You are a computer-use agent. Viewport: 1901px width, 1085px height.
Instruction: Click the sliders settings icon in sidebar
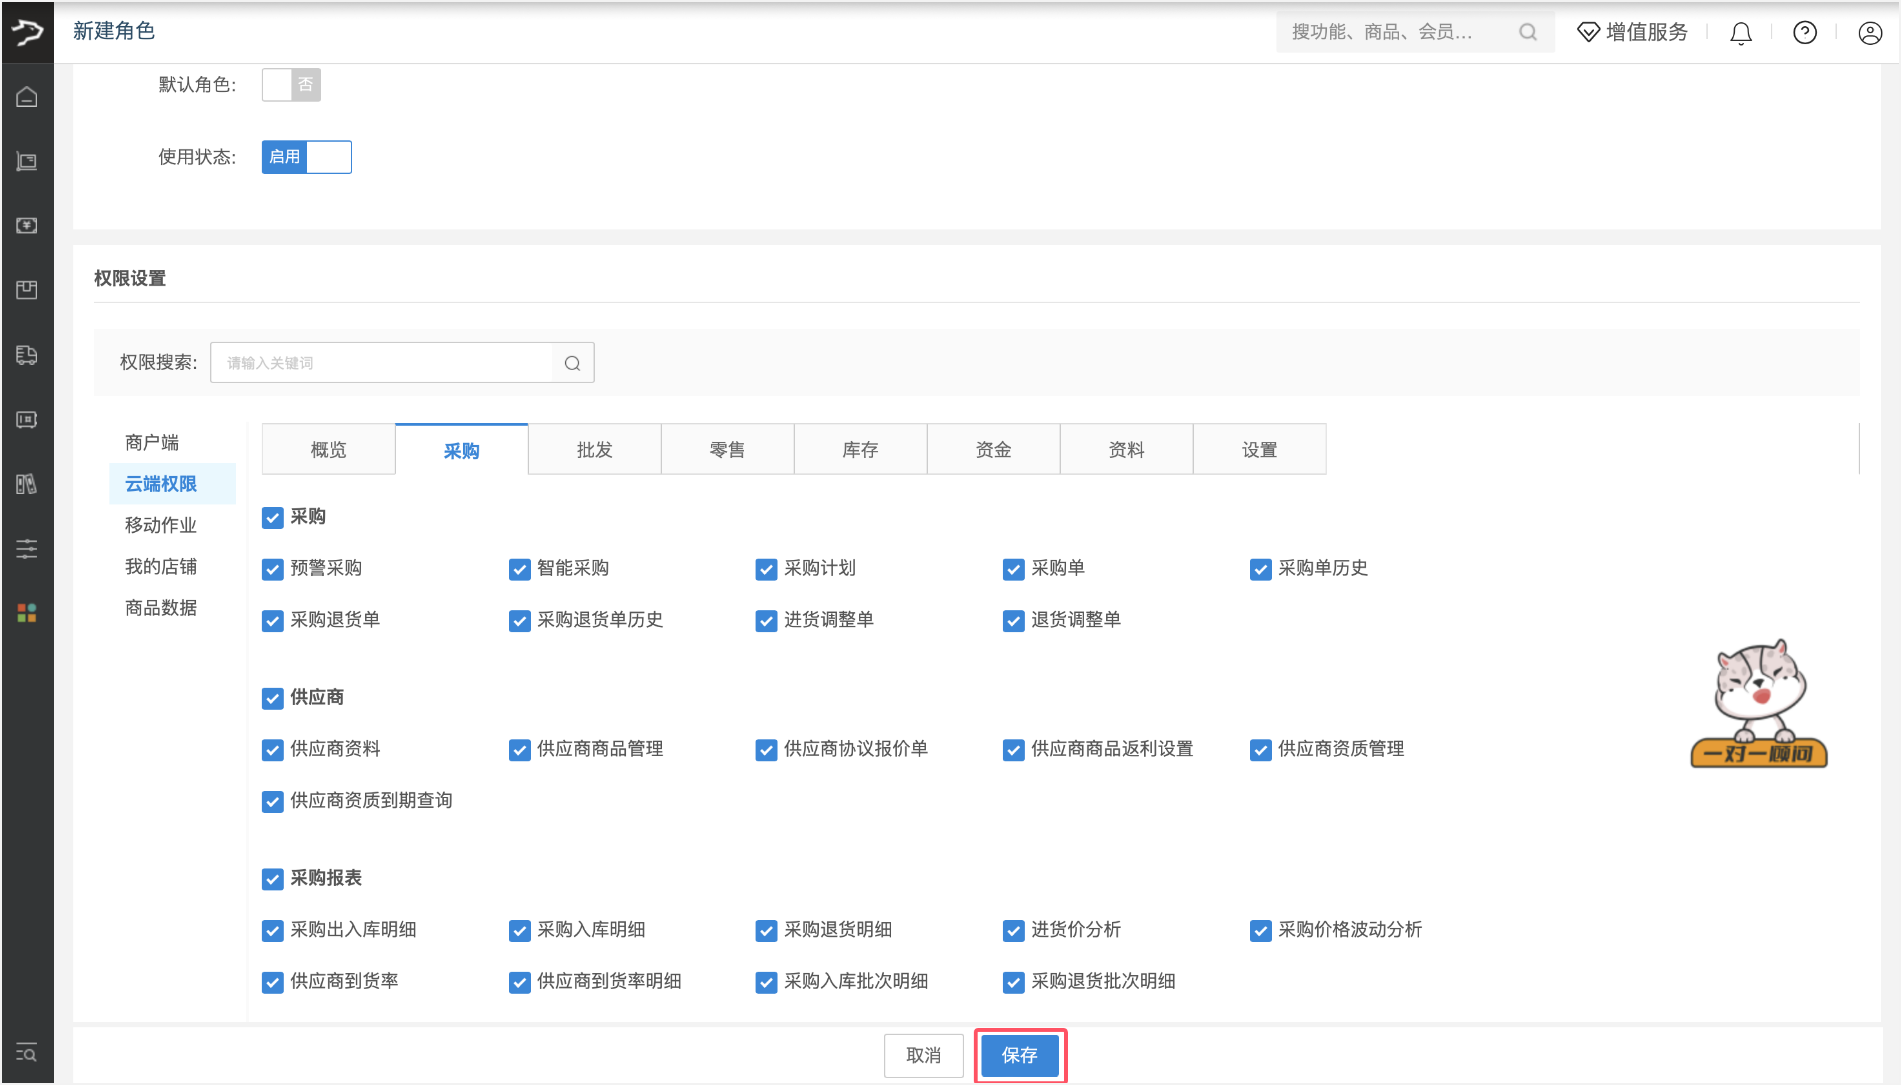point(27,548)
